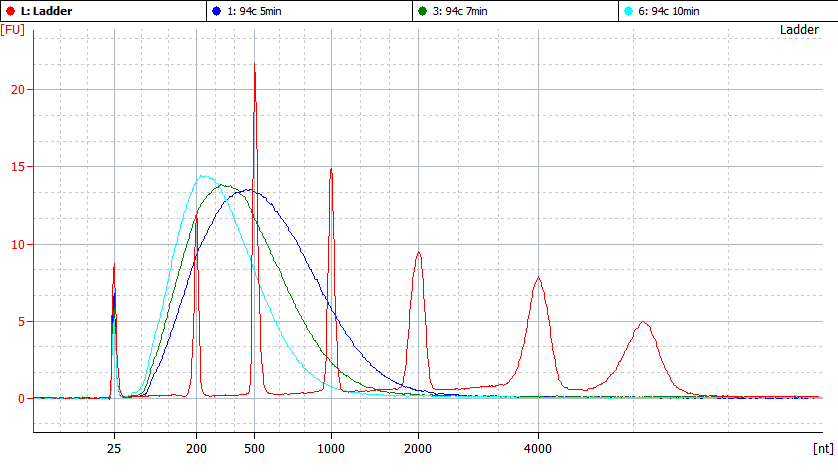This screenshot has height=472, width=838.
Task: Click the blue dot for sample 1
Action: (x=217, y=11)
